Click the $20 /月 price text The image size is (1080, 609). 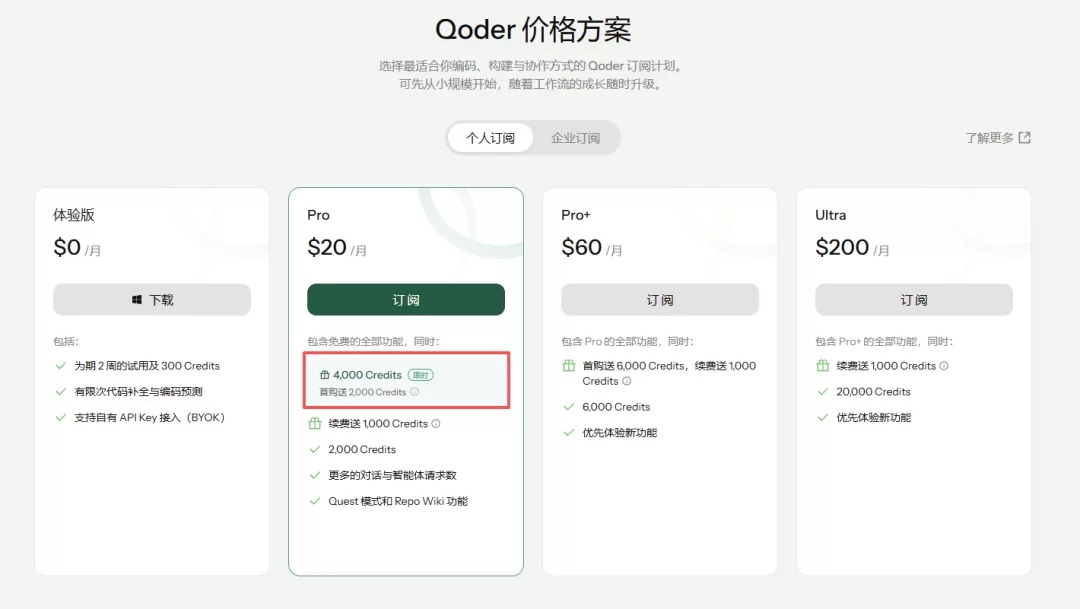coord(337,247)
